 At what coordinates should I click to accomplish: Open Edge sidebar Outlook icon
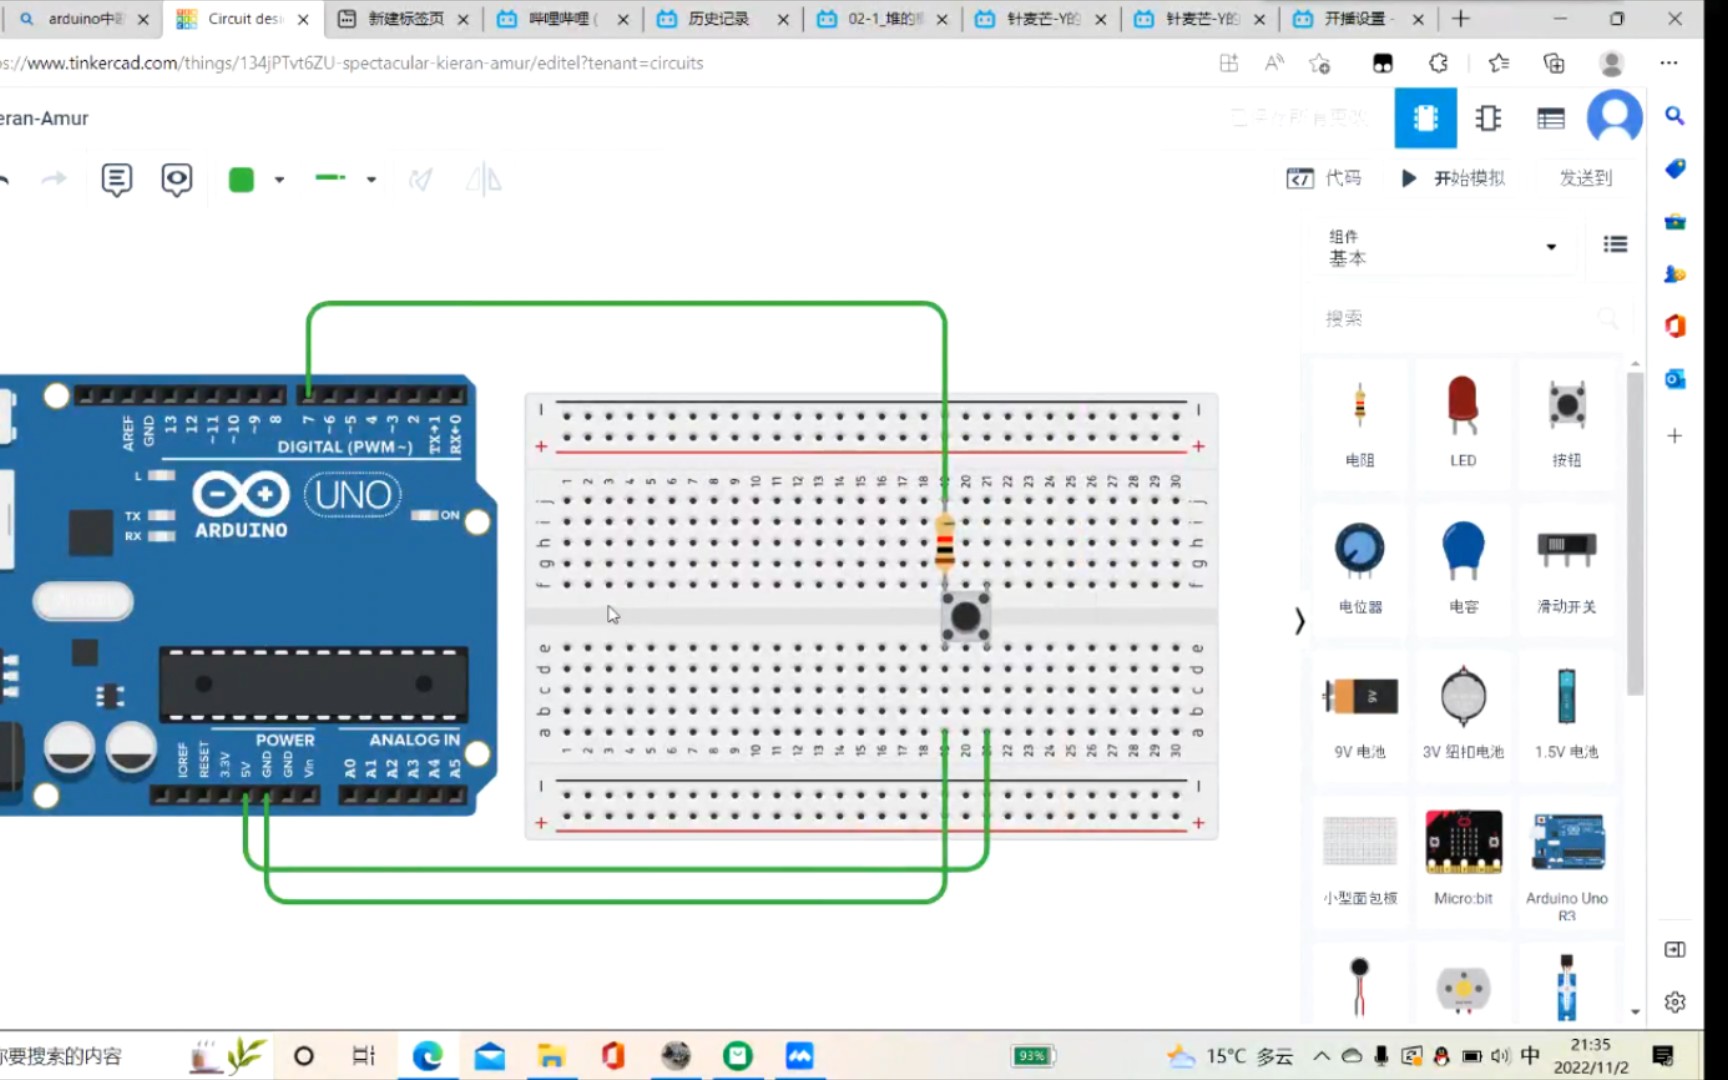click(x=1675, y=379)
